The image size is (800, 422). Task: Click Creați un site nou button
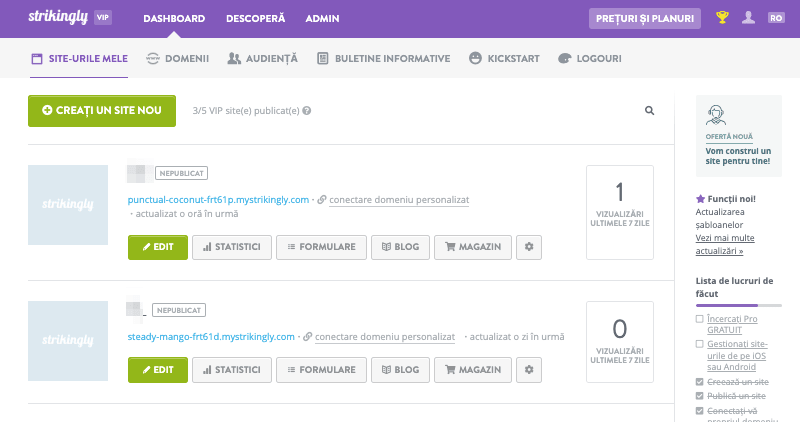[102, 111]
